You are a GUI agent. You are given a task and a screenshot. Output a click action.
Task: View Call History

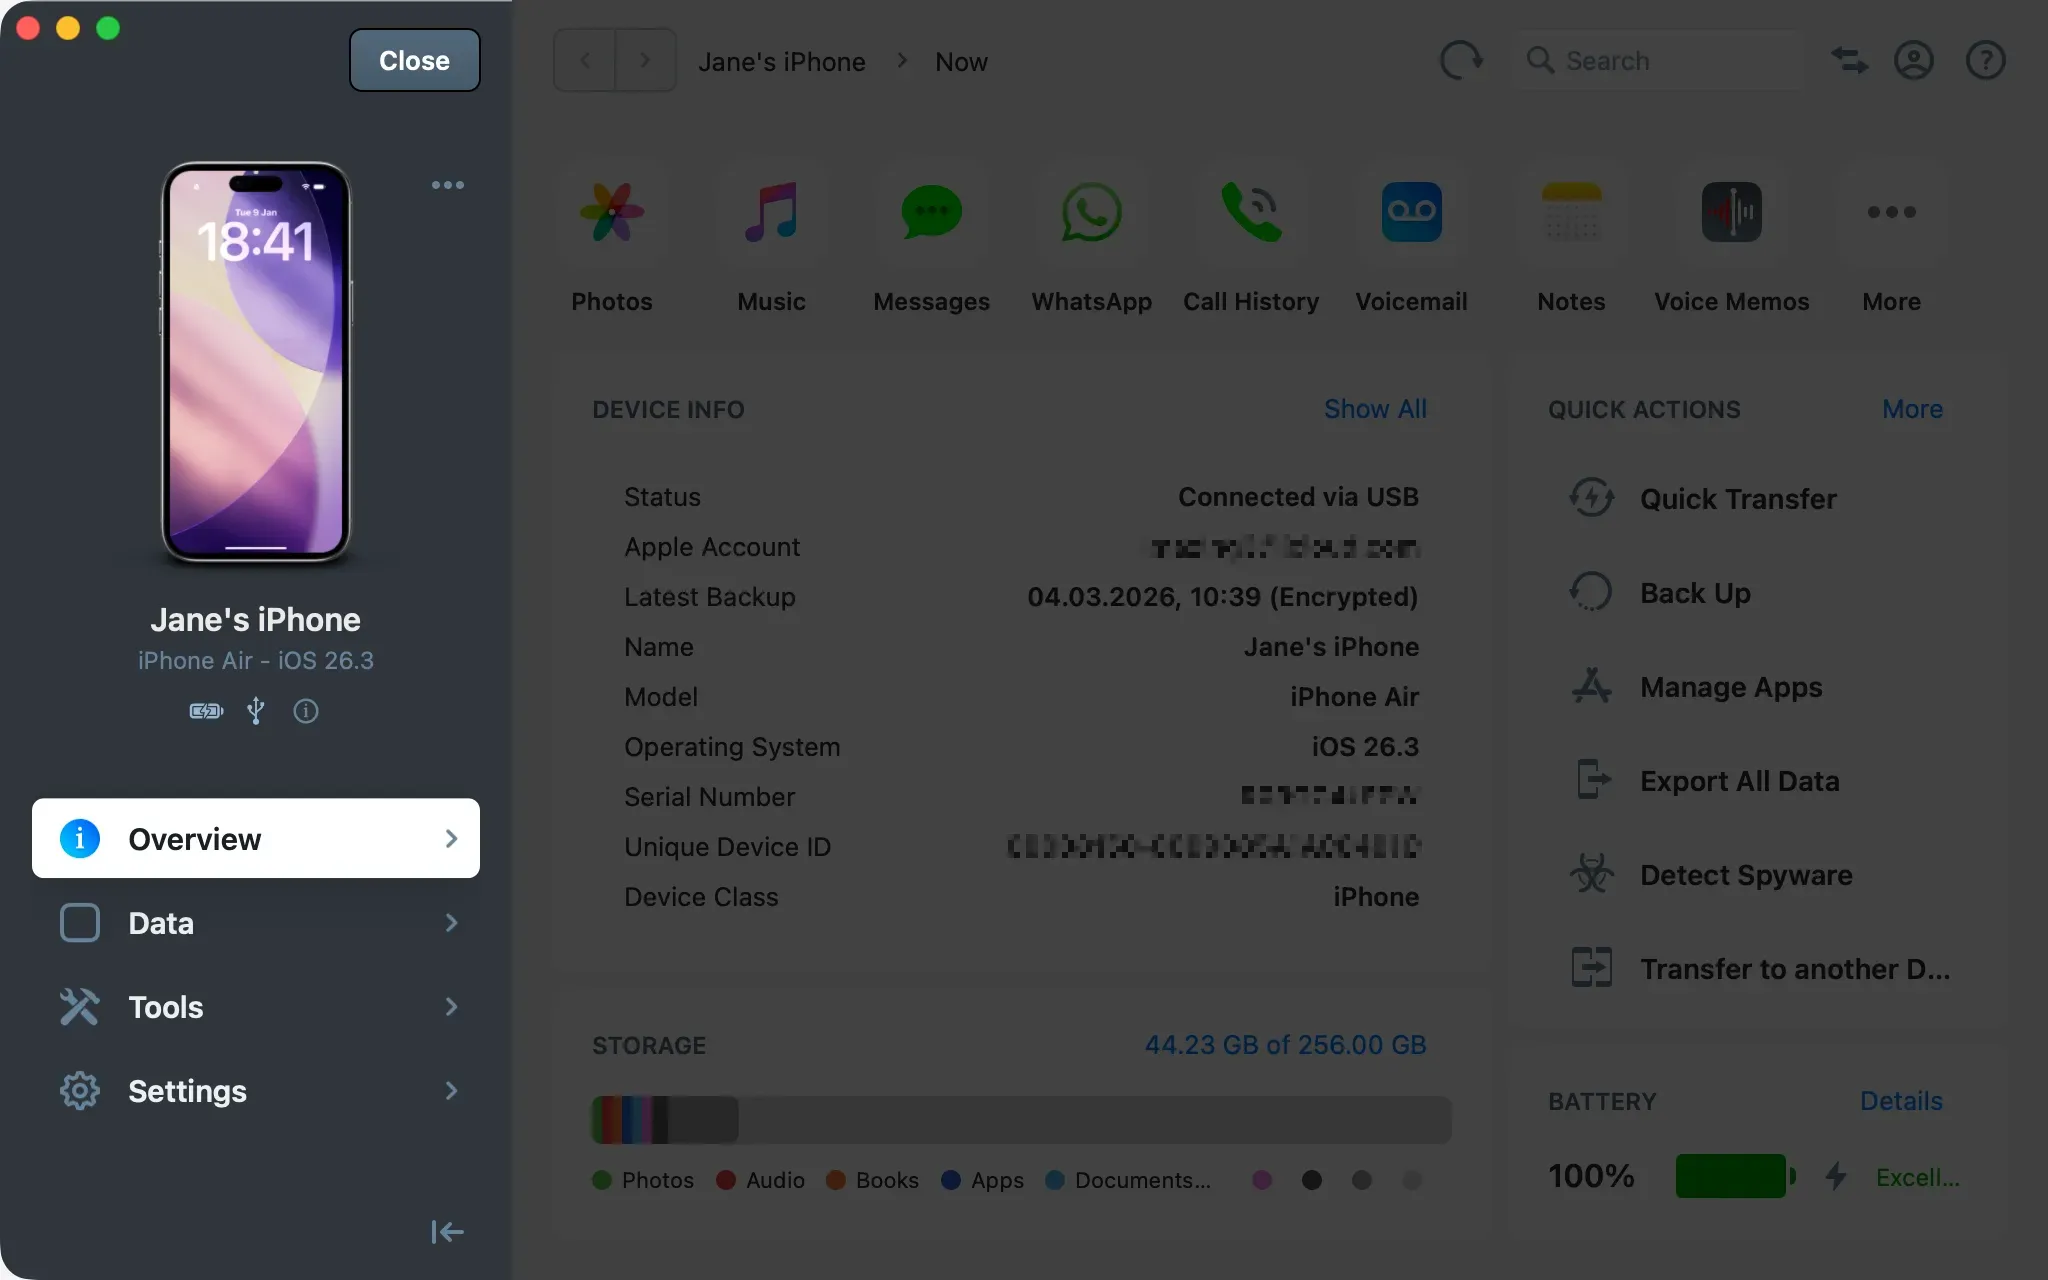(x=1251, y=240)
